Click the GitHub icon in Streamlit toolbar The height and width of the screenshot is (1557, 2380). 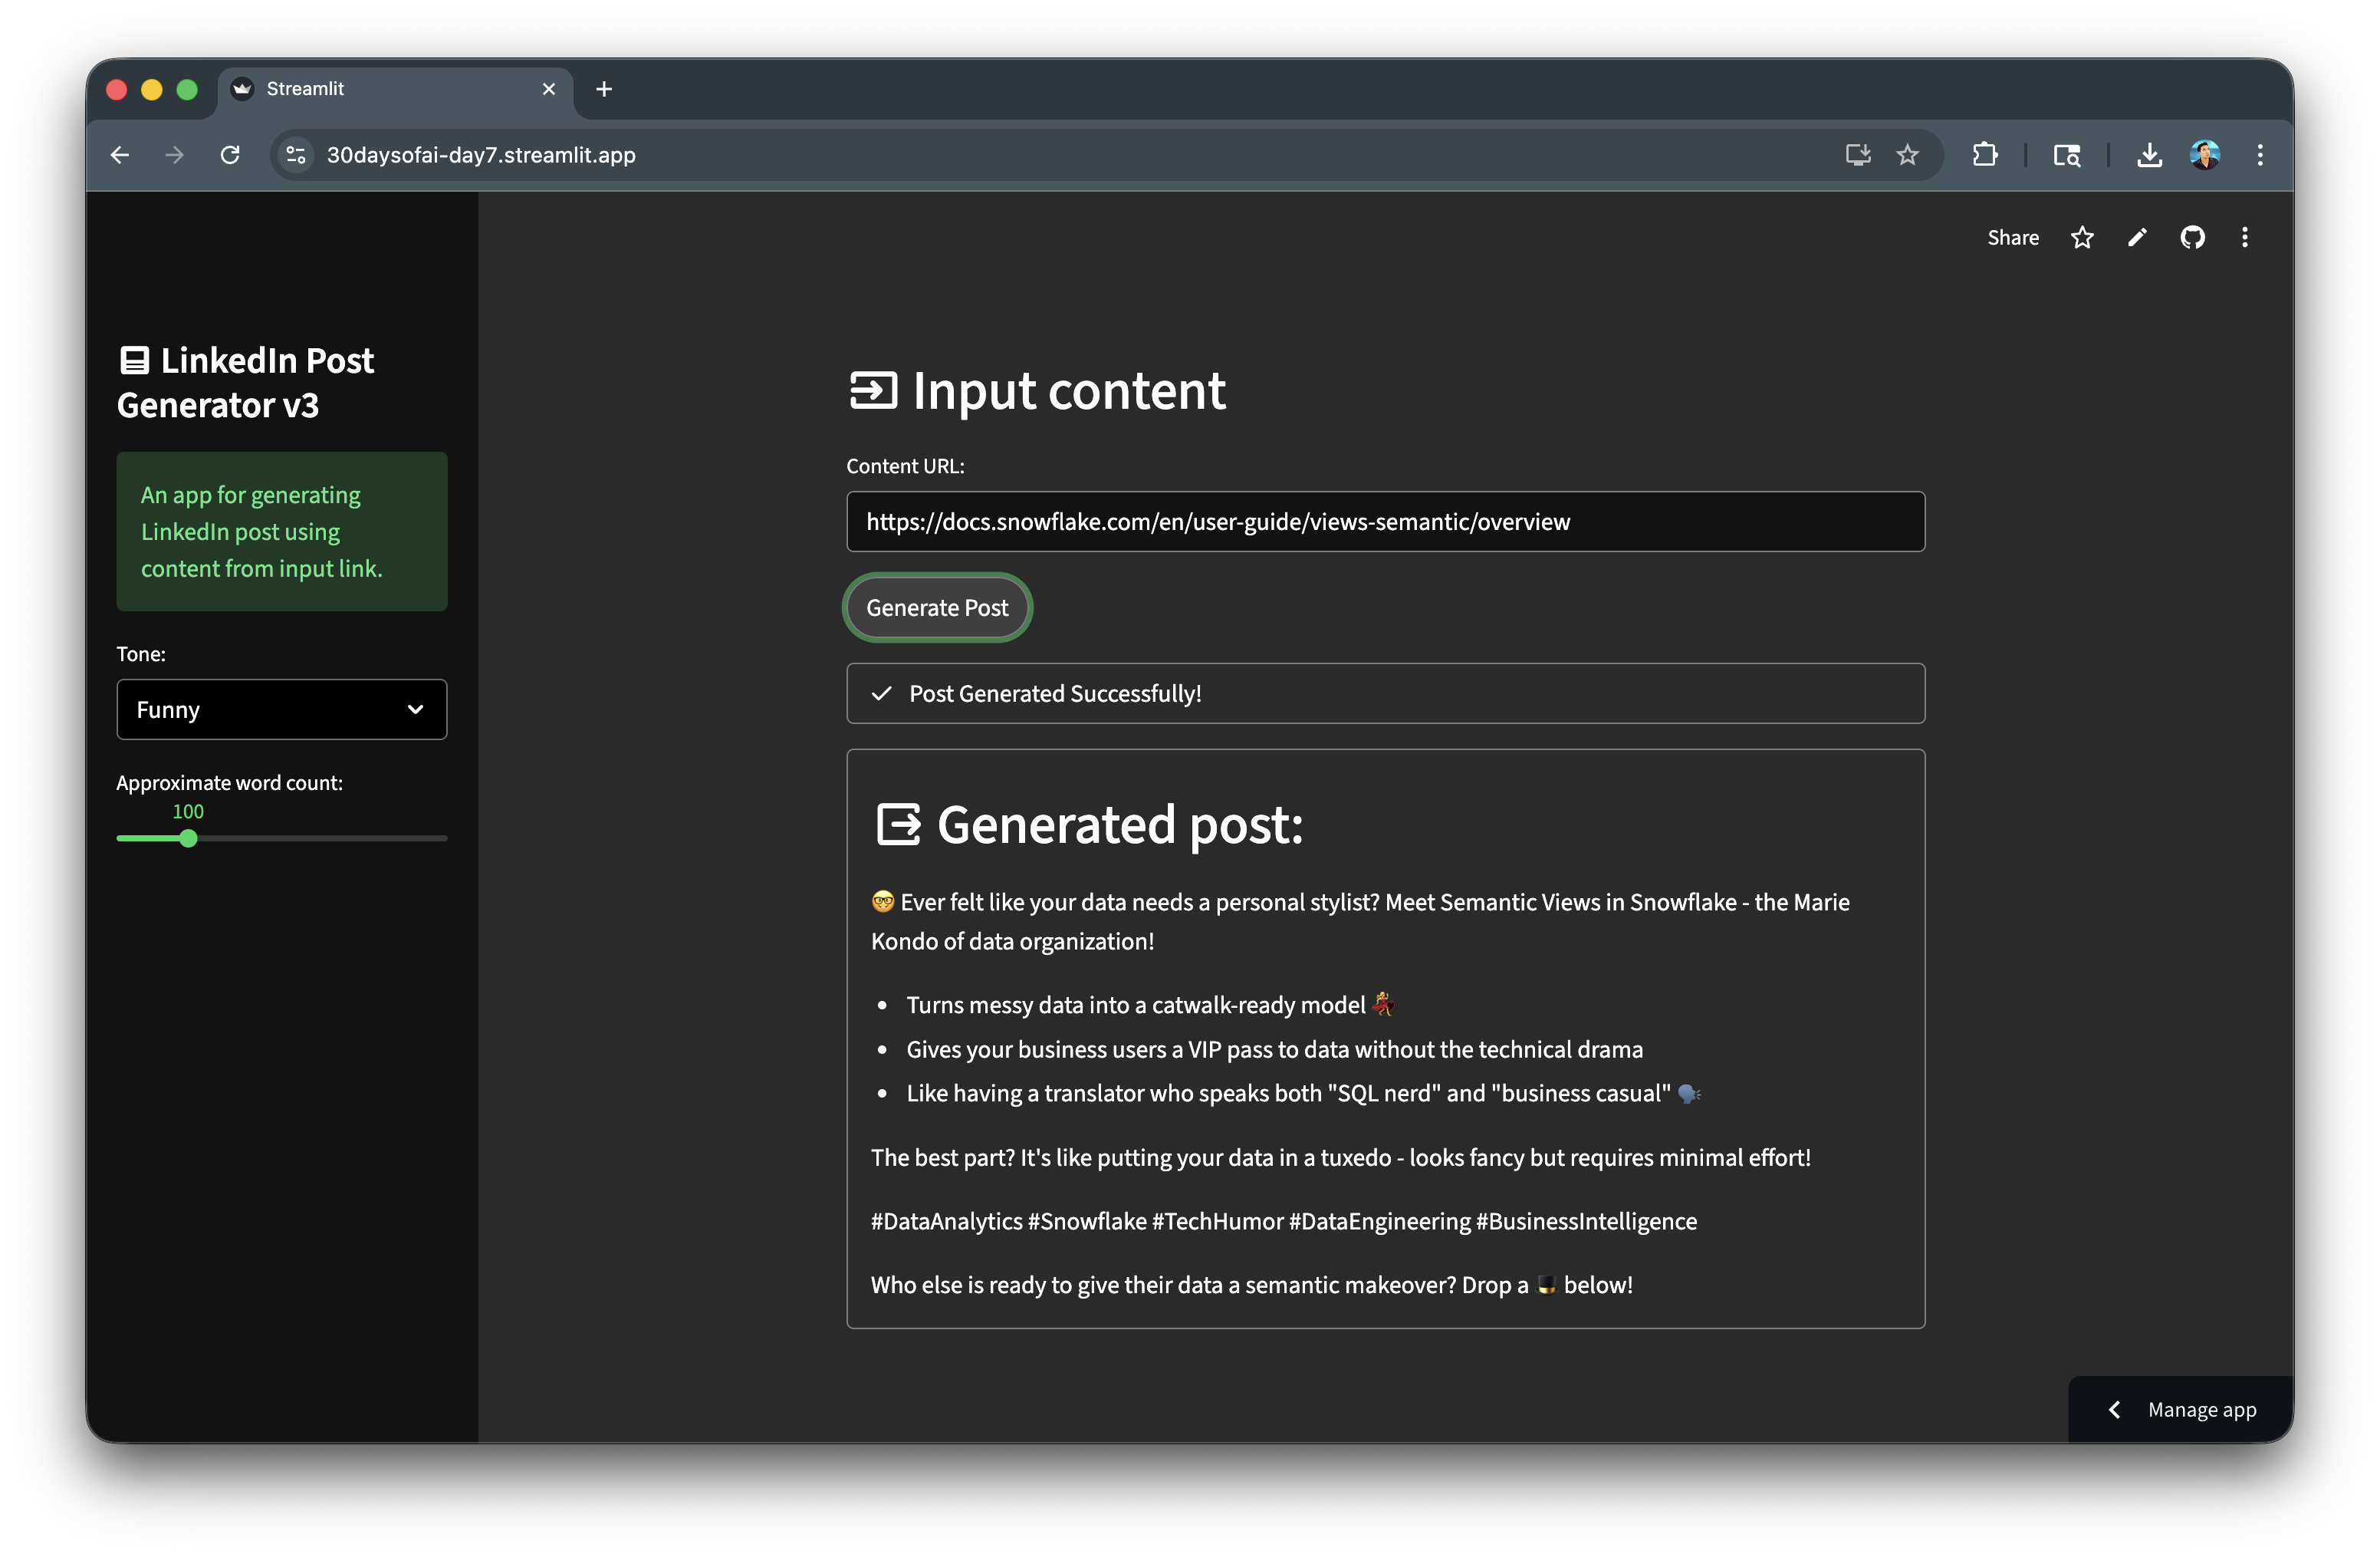pos(2192,237)
